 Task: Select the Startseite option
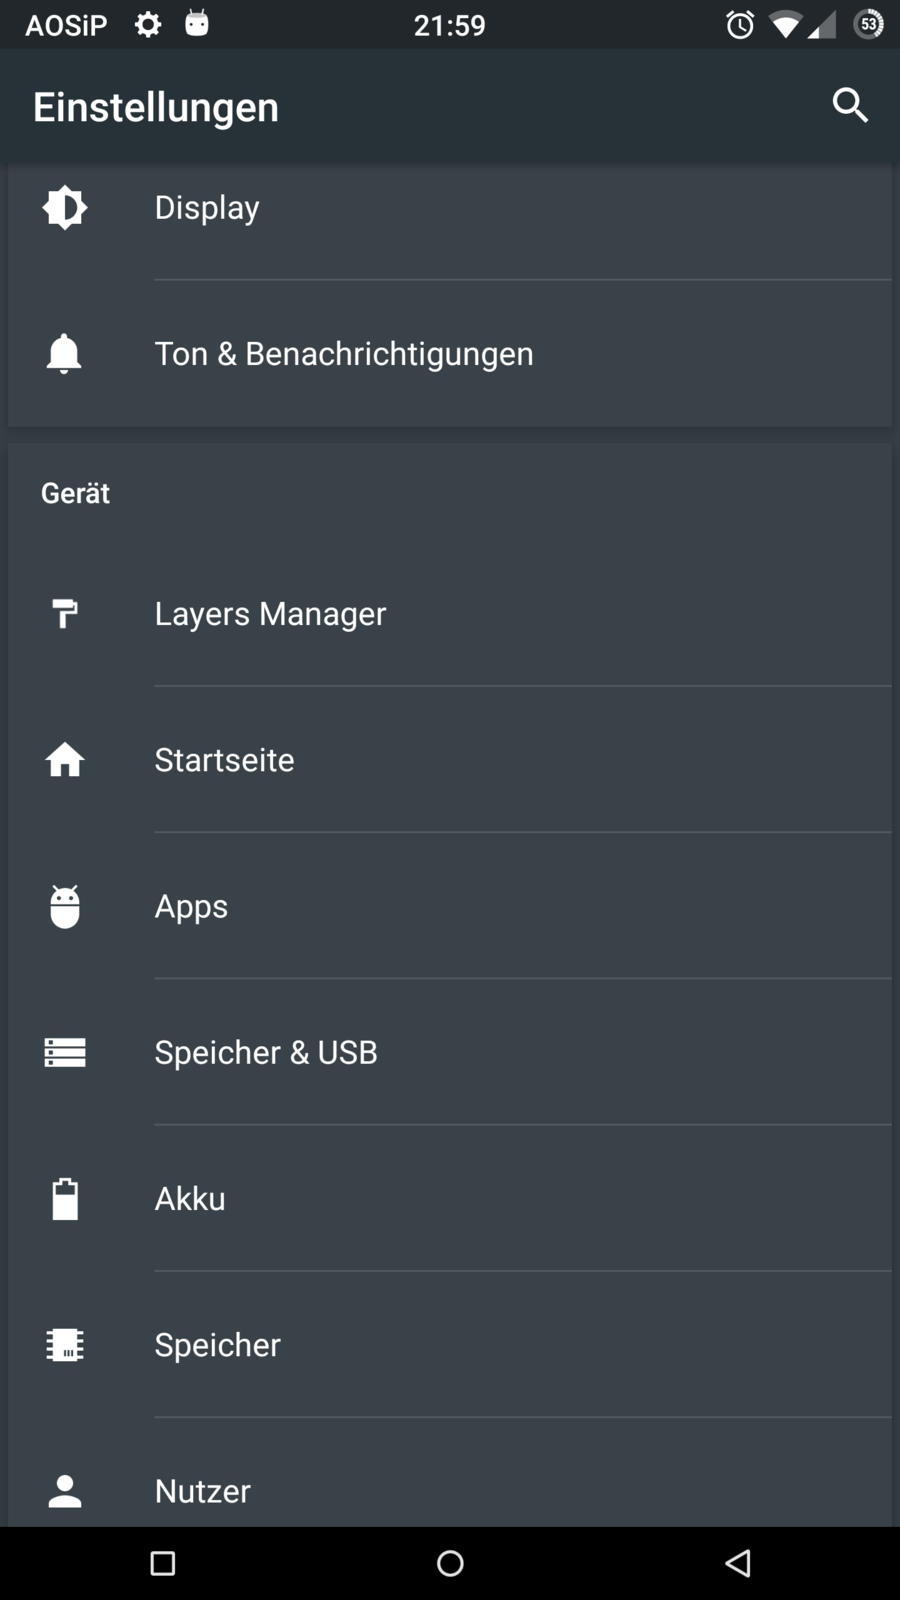[224, 760]
